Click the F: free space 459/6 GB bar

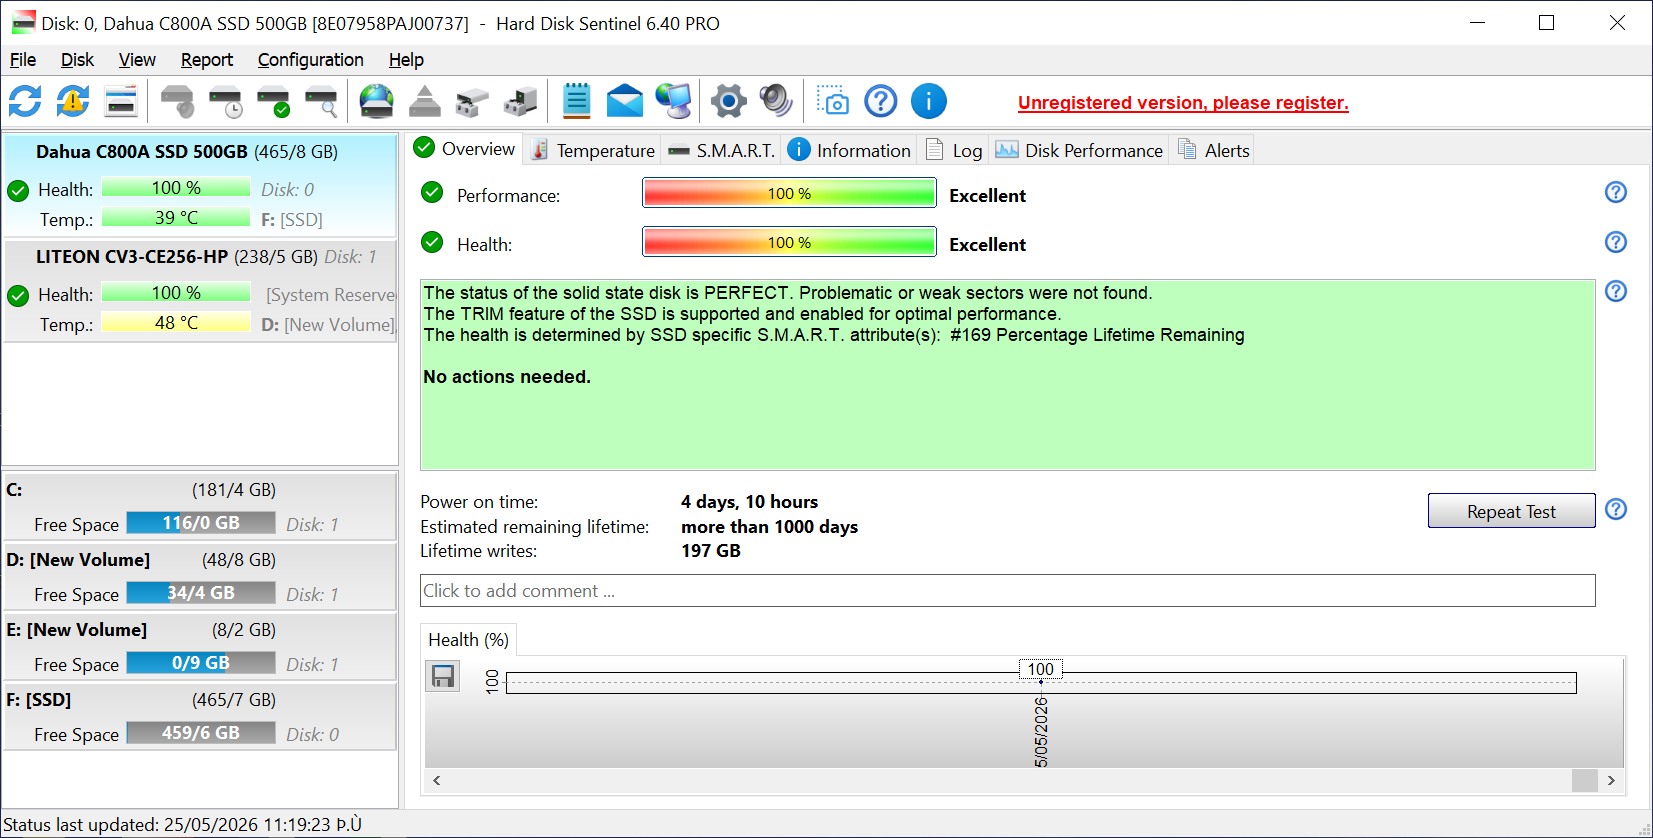pyautogui.click(x=201, y=733)
